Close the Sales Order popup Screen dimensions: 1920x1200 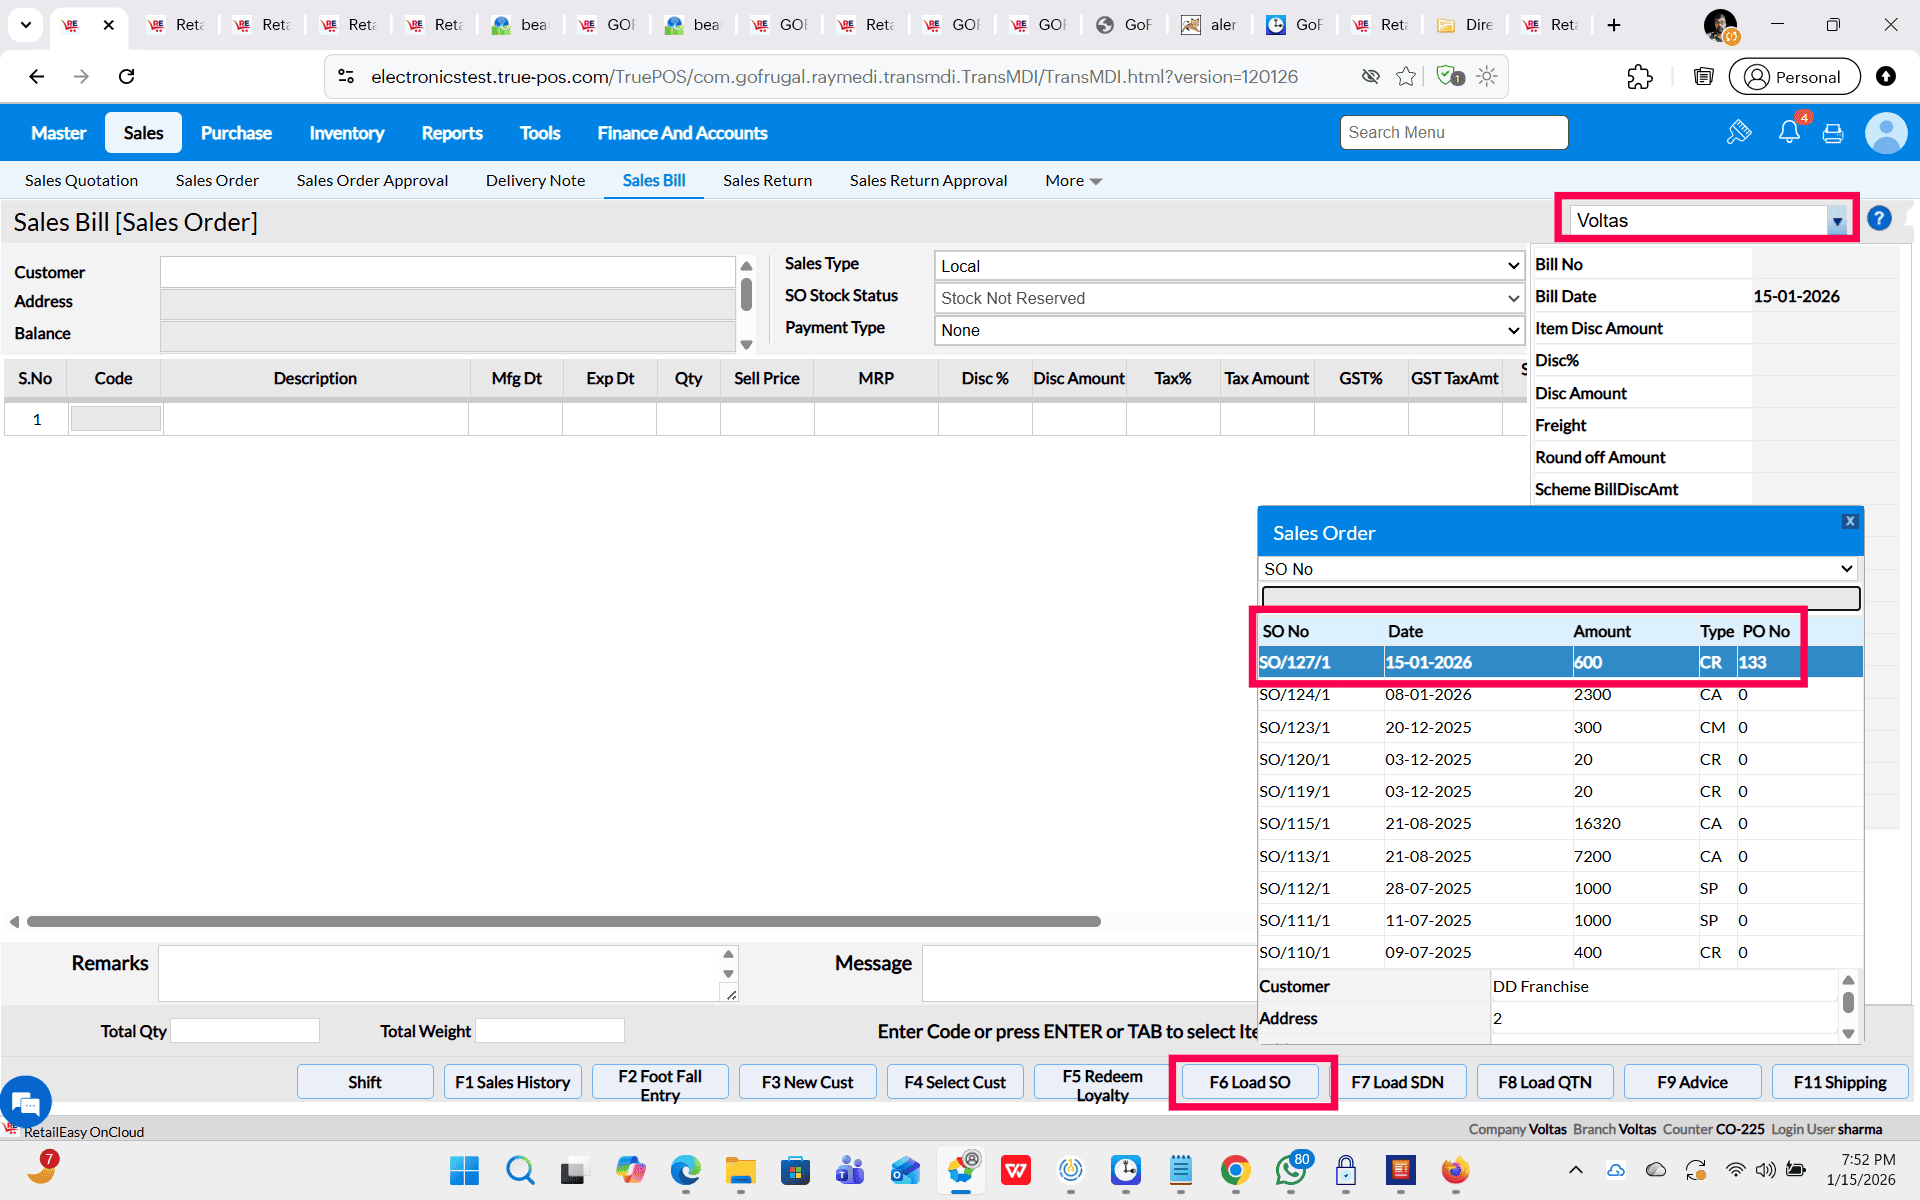coord(1850,521)
